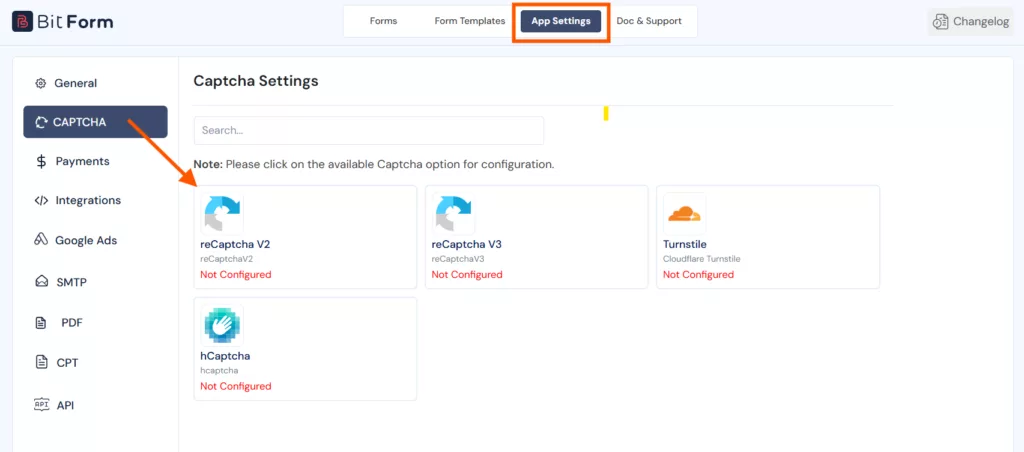Click the SMTP envelope icon
This screenshot has width=1024, height=452.
point(42,282)
